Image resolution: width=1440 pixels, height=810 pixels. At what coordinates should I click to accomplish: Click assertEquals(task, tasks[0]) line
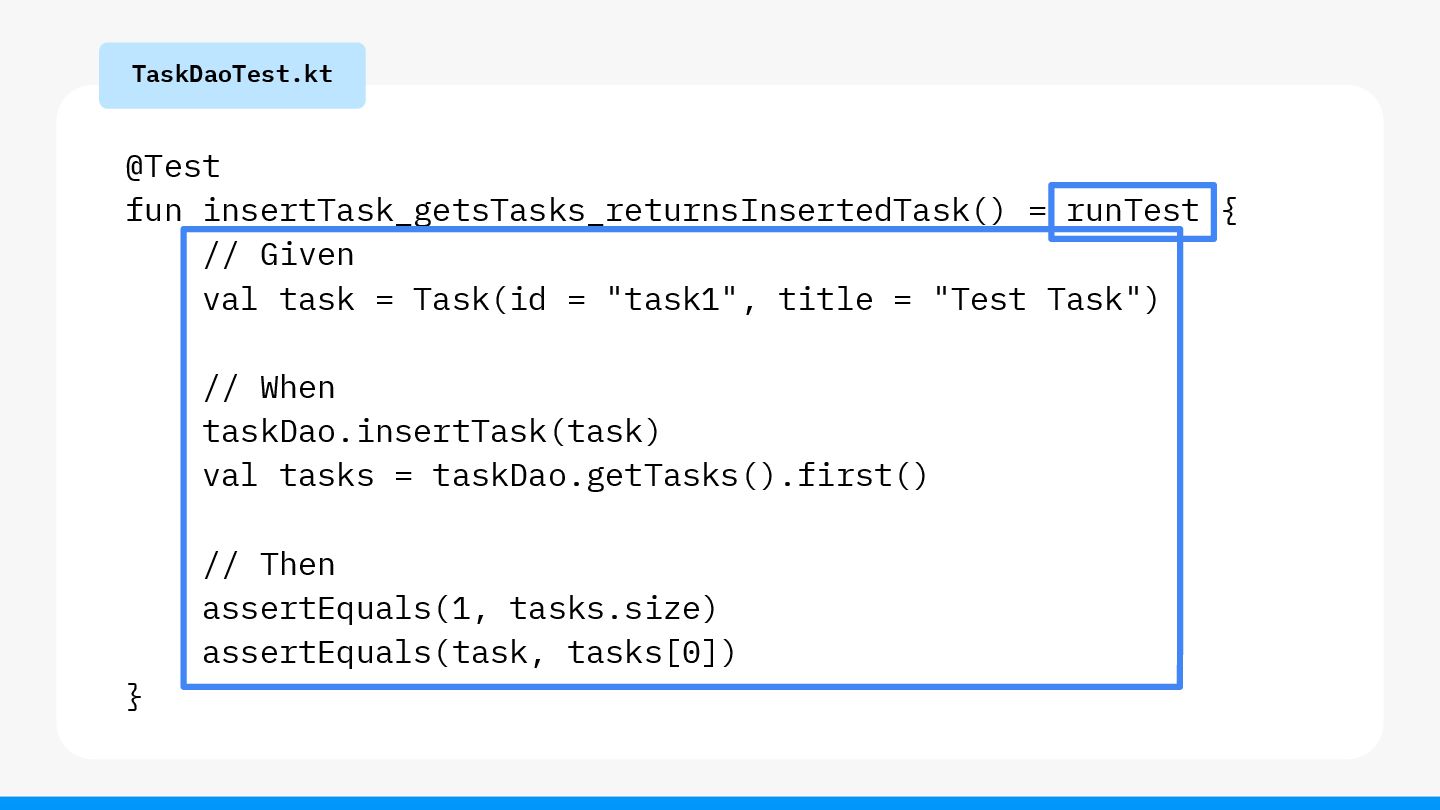470,652
